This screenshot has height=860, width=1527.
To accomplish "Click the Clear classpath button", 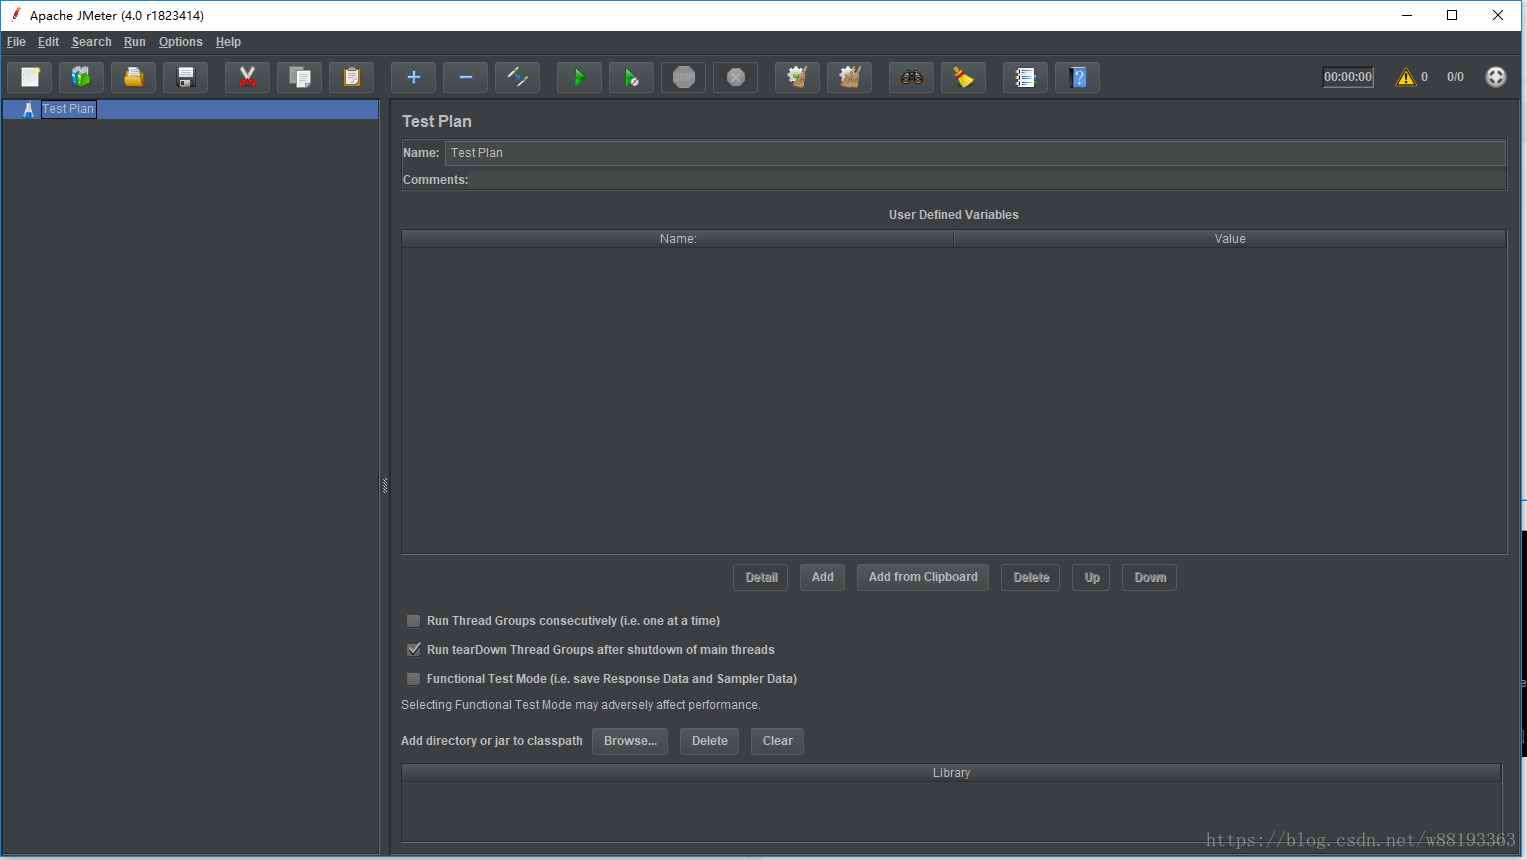I will 777,741.
